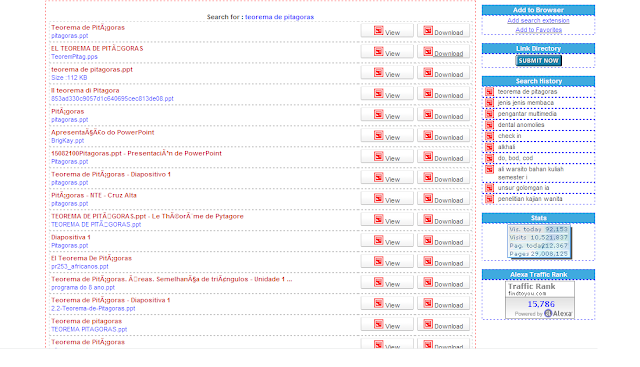Open Teorema de Pitágoras - Diapositiva 1
The image size is (640, 367).
(x=110, y=300)
